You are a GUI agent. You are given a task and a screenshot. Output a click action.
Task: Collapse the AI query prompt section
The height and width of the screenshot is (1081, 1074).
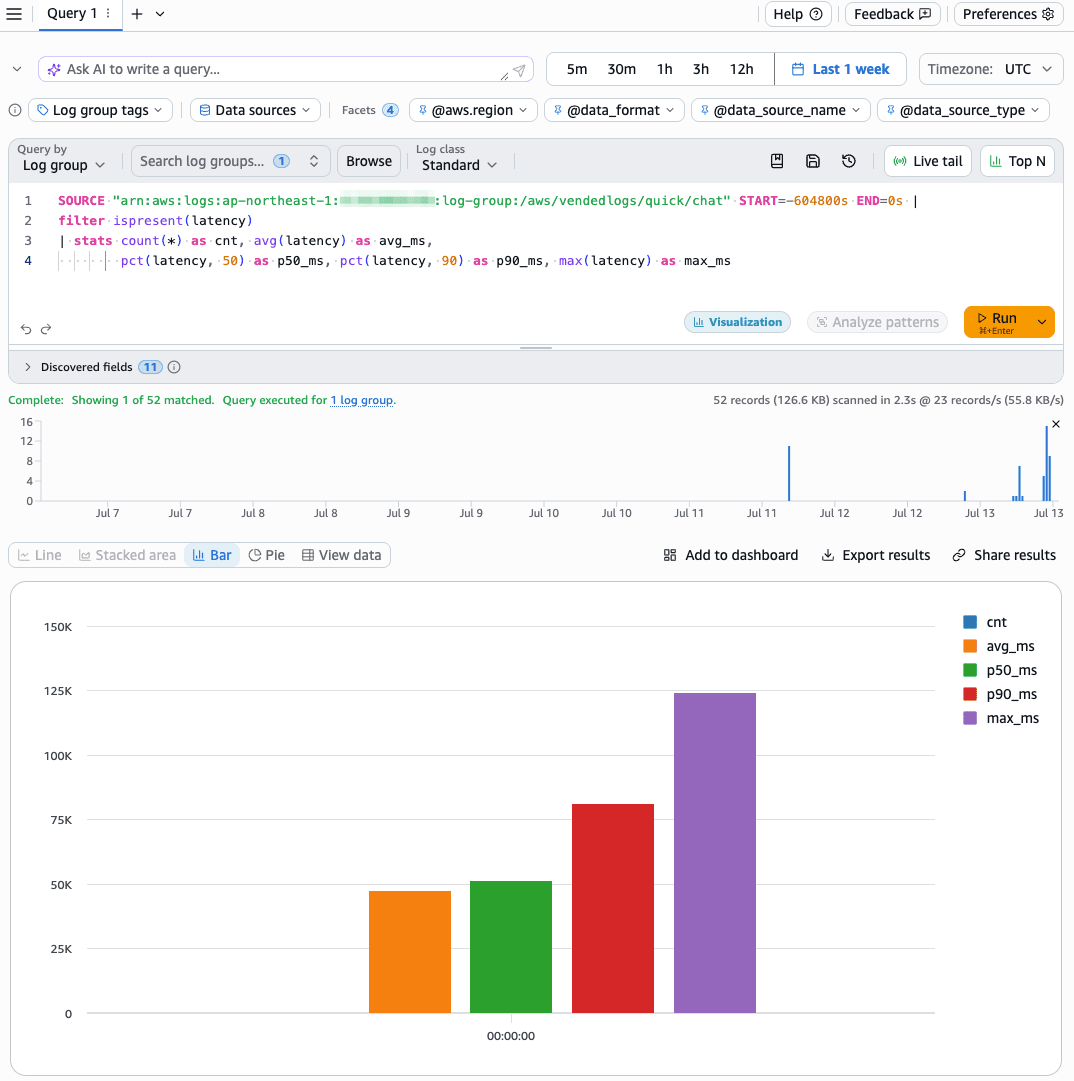click(17, 69)
